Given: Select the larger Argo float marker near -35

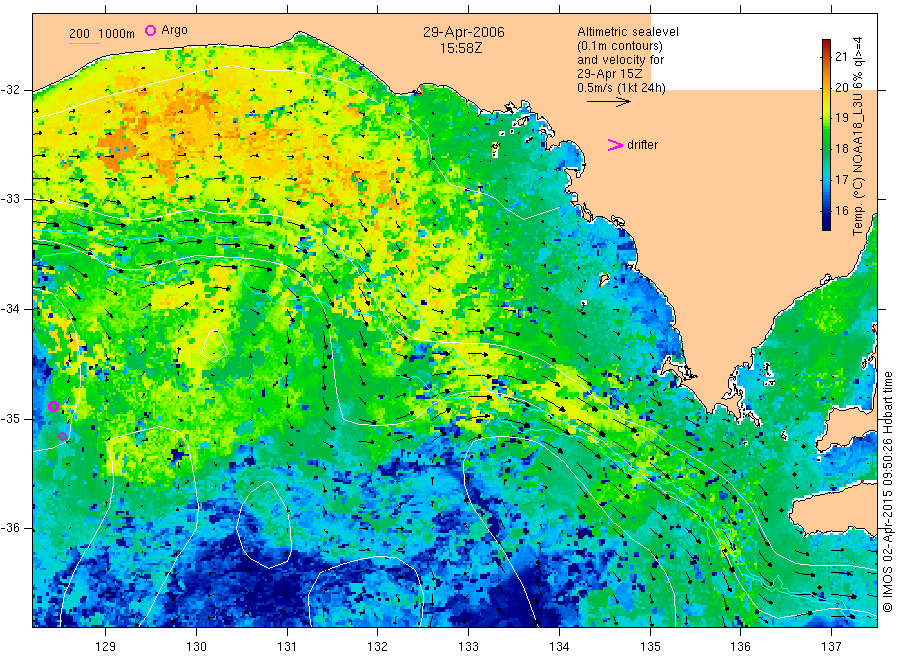Looking at the screenshot, I should [53, 406].
